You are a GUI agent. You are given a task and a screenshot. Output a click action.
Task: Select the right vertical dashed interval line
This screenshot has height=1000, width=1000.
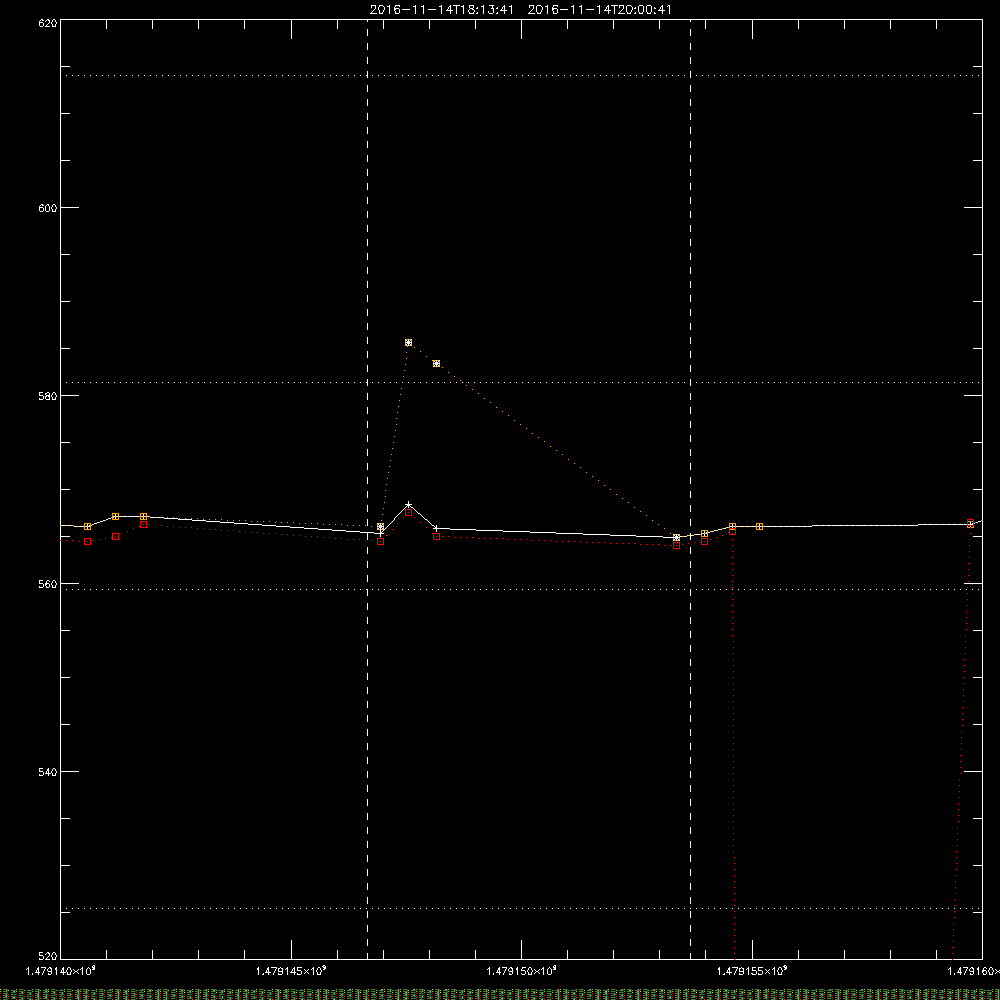point(691,489)
